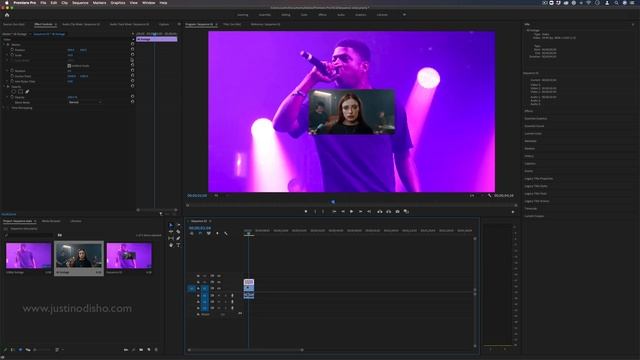The height and width of the screenshot is (360, 640).
Task: Toggle Linked Selection in the timeline
Action: tap(209, 233)
